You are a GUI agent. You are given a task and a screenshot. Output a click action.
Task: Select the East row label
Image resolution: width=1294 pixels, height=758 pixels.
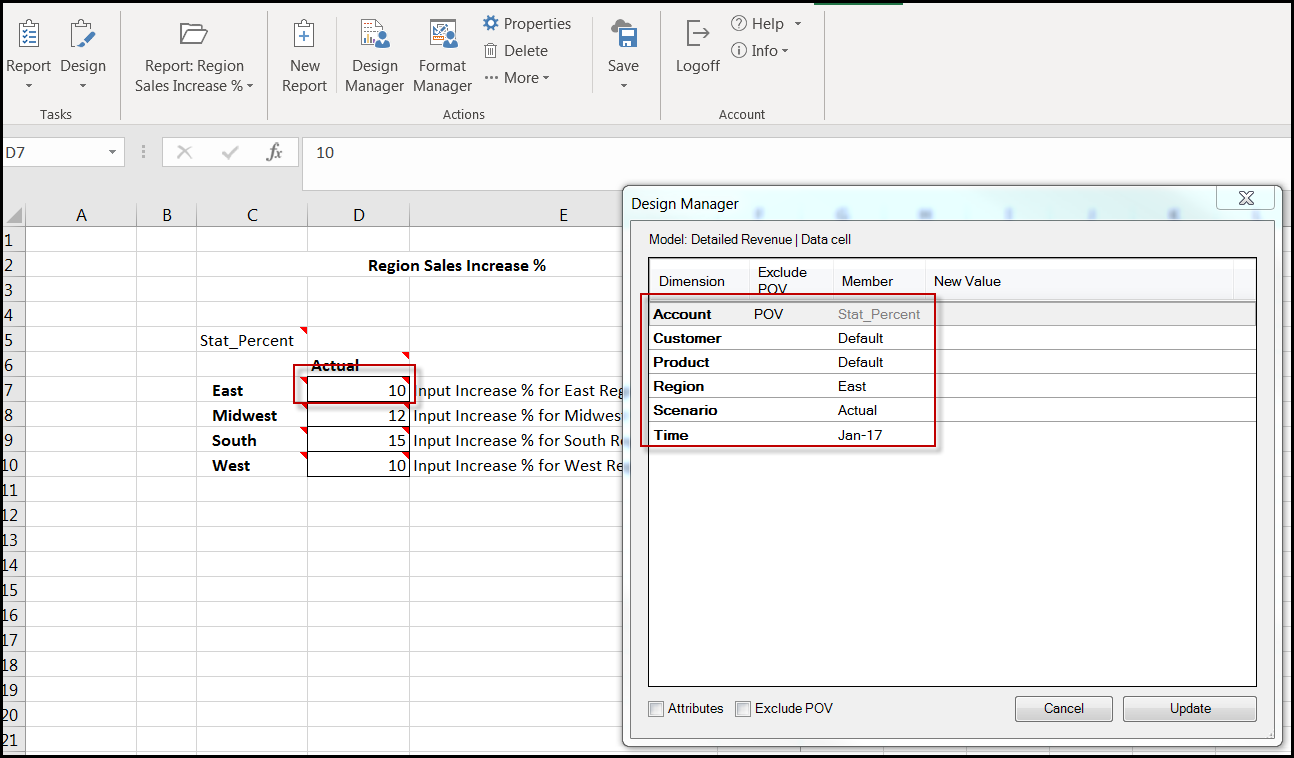coord(252,390)
